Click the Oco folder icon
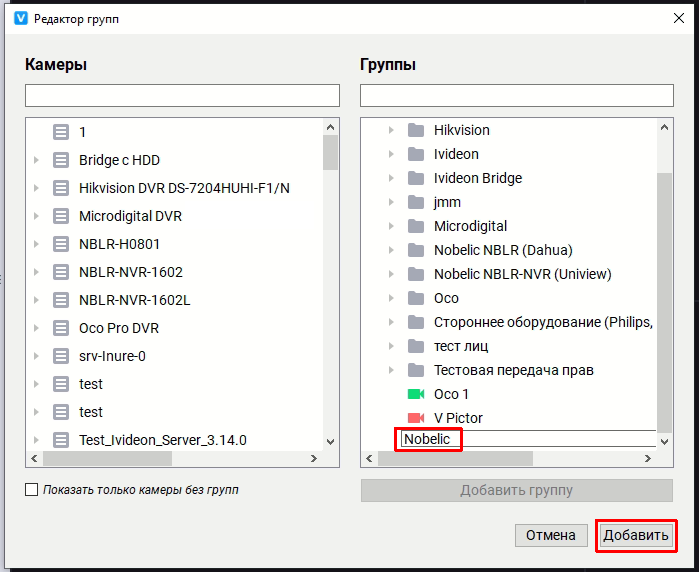This screenshot has height=572, width=699. pyautogui.click(x=416, y=298)
